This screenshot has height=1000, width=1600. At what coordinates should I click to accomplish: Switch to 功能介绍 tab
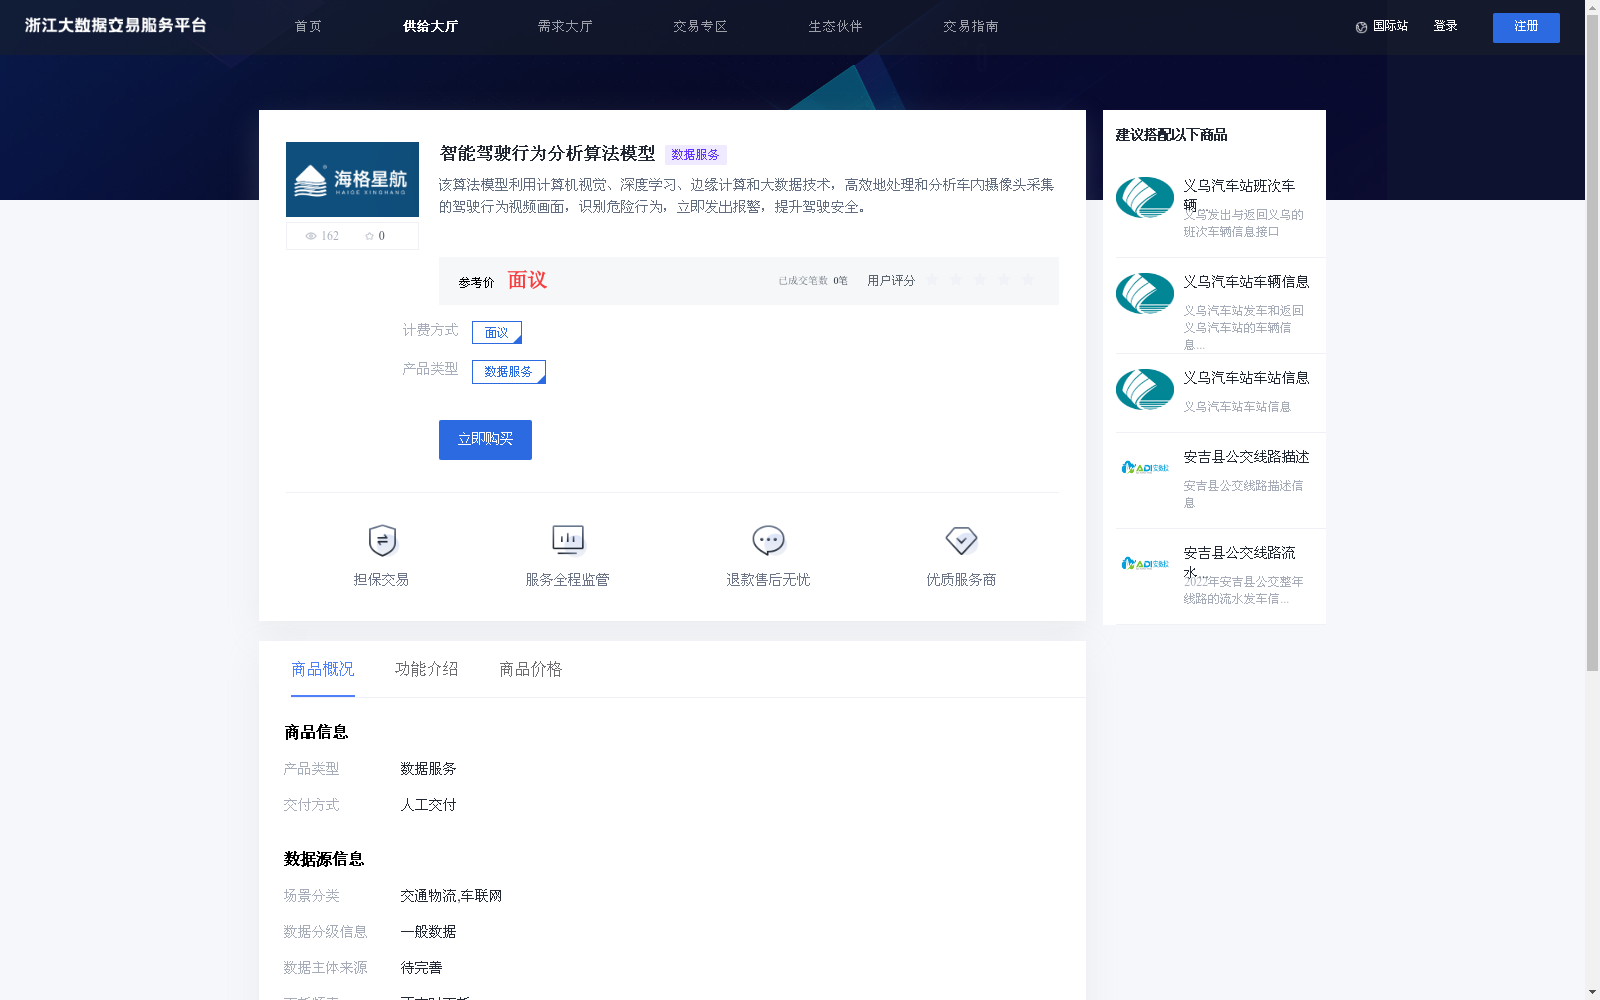click(x=427, y=669)
